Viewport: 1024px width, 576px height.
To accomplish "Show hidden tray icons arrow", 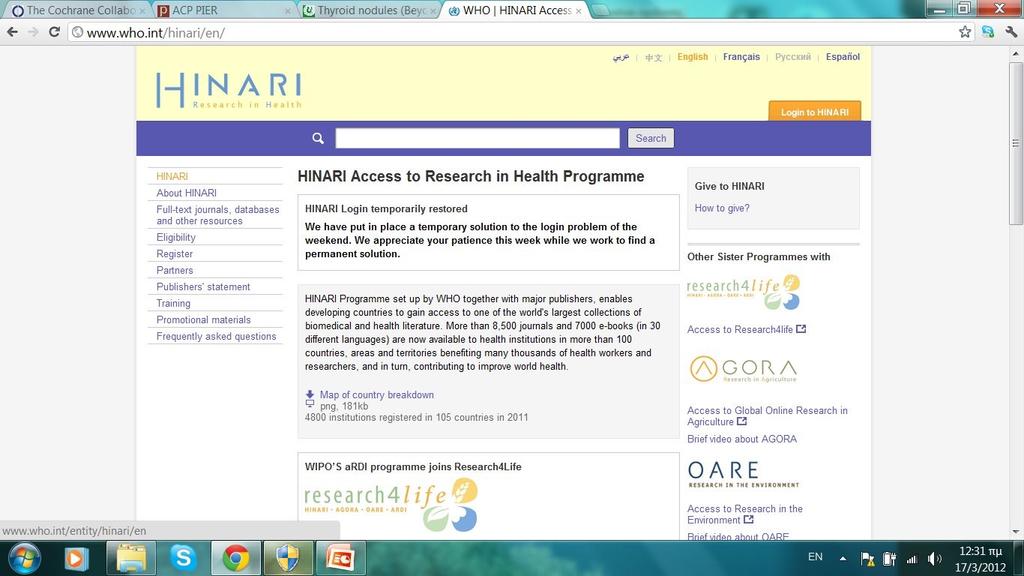I will coord(842,558).
